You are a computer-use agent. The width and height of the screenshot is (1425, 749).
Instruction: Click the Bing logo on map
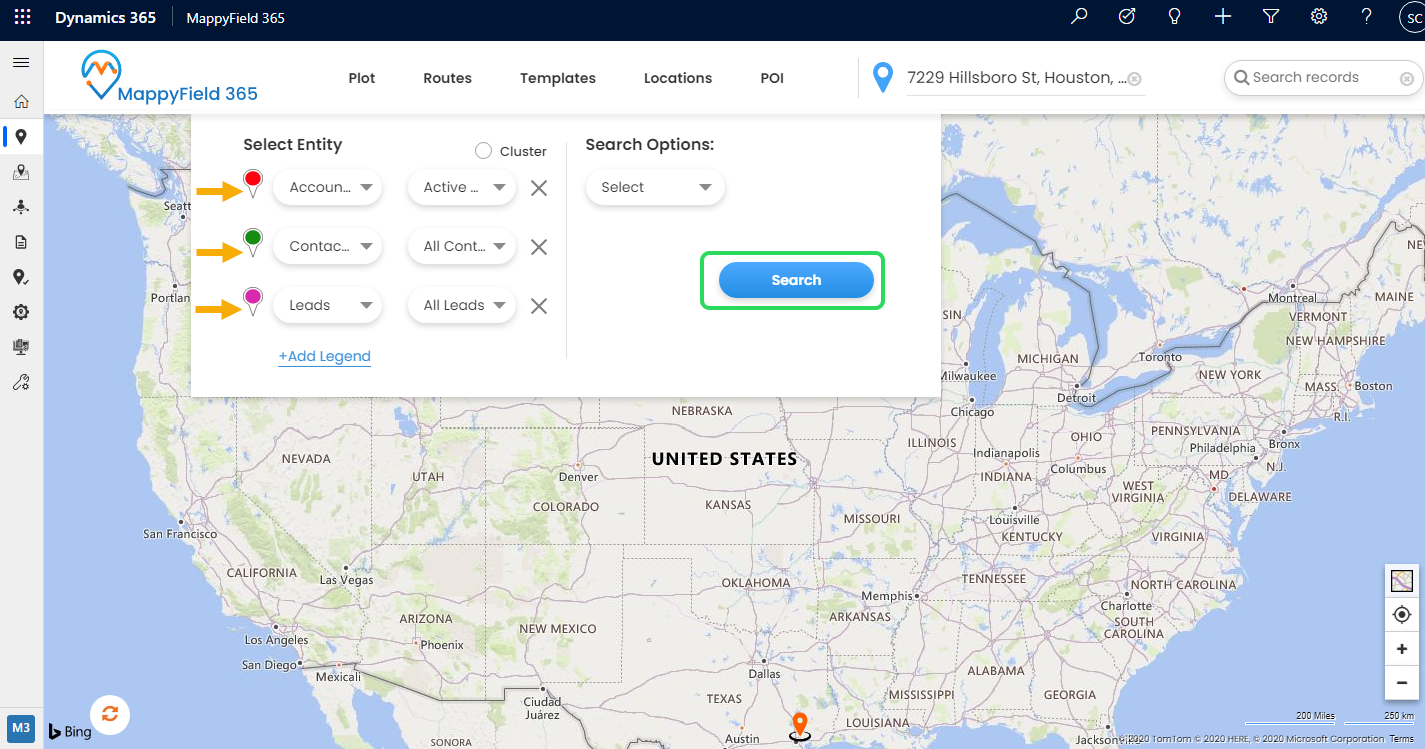point(70,731)
